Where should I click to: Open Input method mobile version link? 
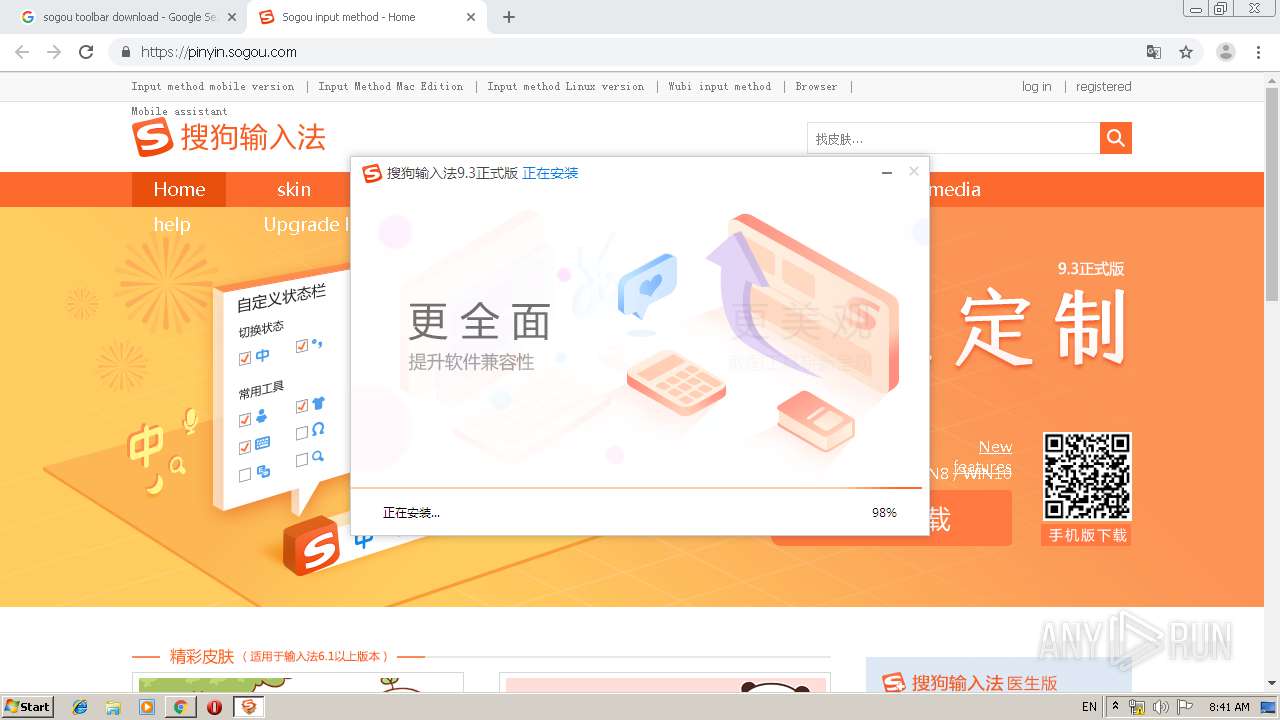coord(213,87)
